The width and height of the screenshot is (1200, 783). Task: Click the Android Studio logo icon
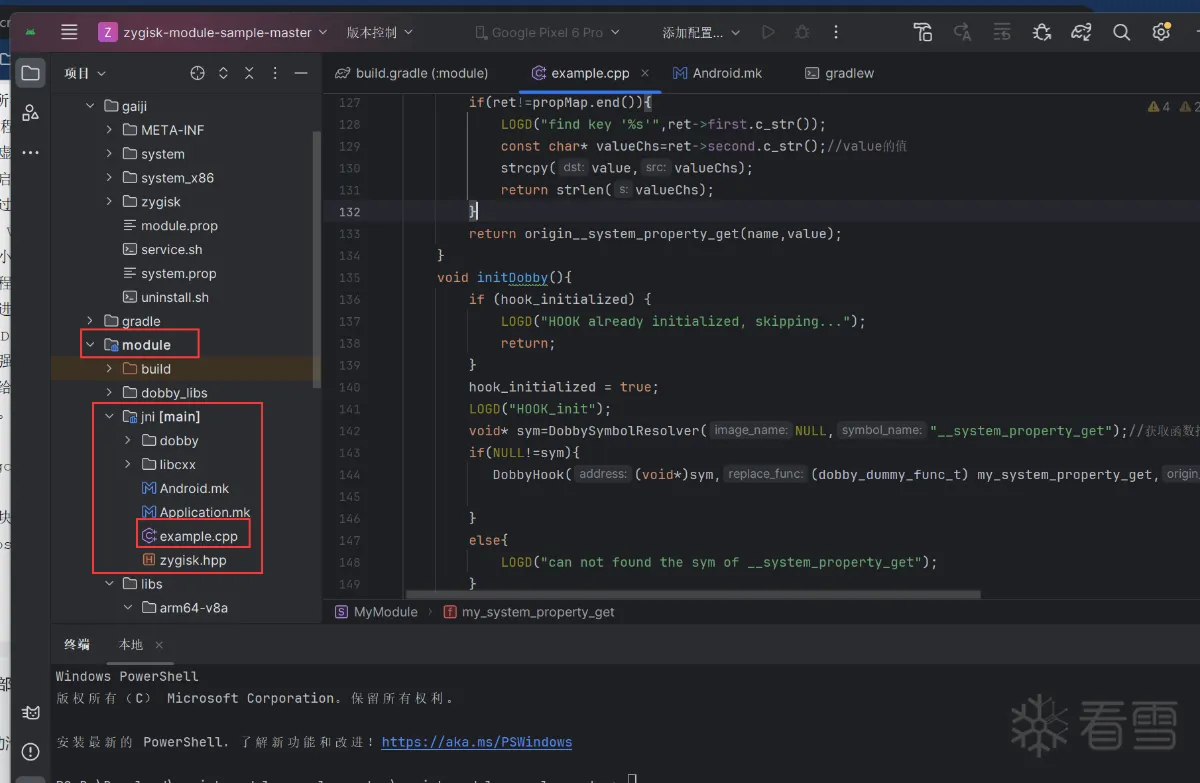pos(31,32)
